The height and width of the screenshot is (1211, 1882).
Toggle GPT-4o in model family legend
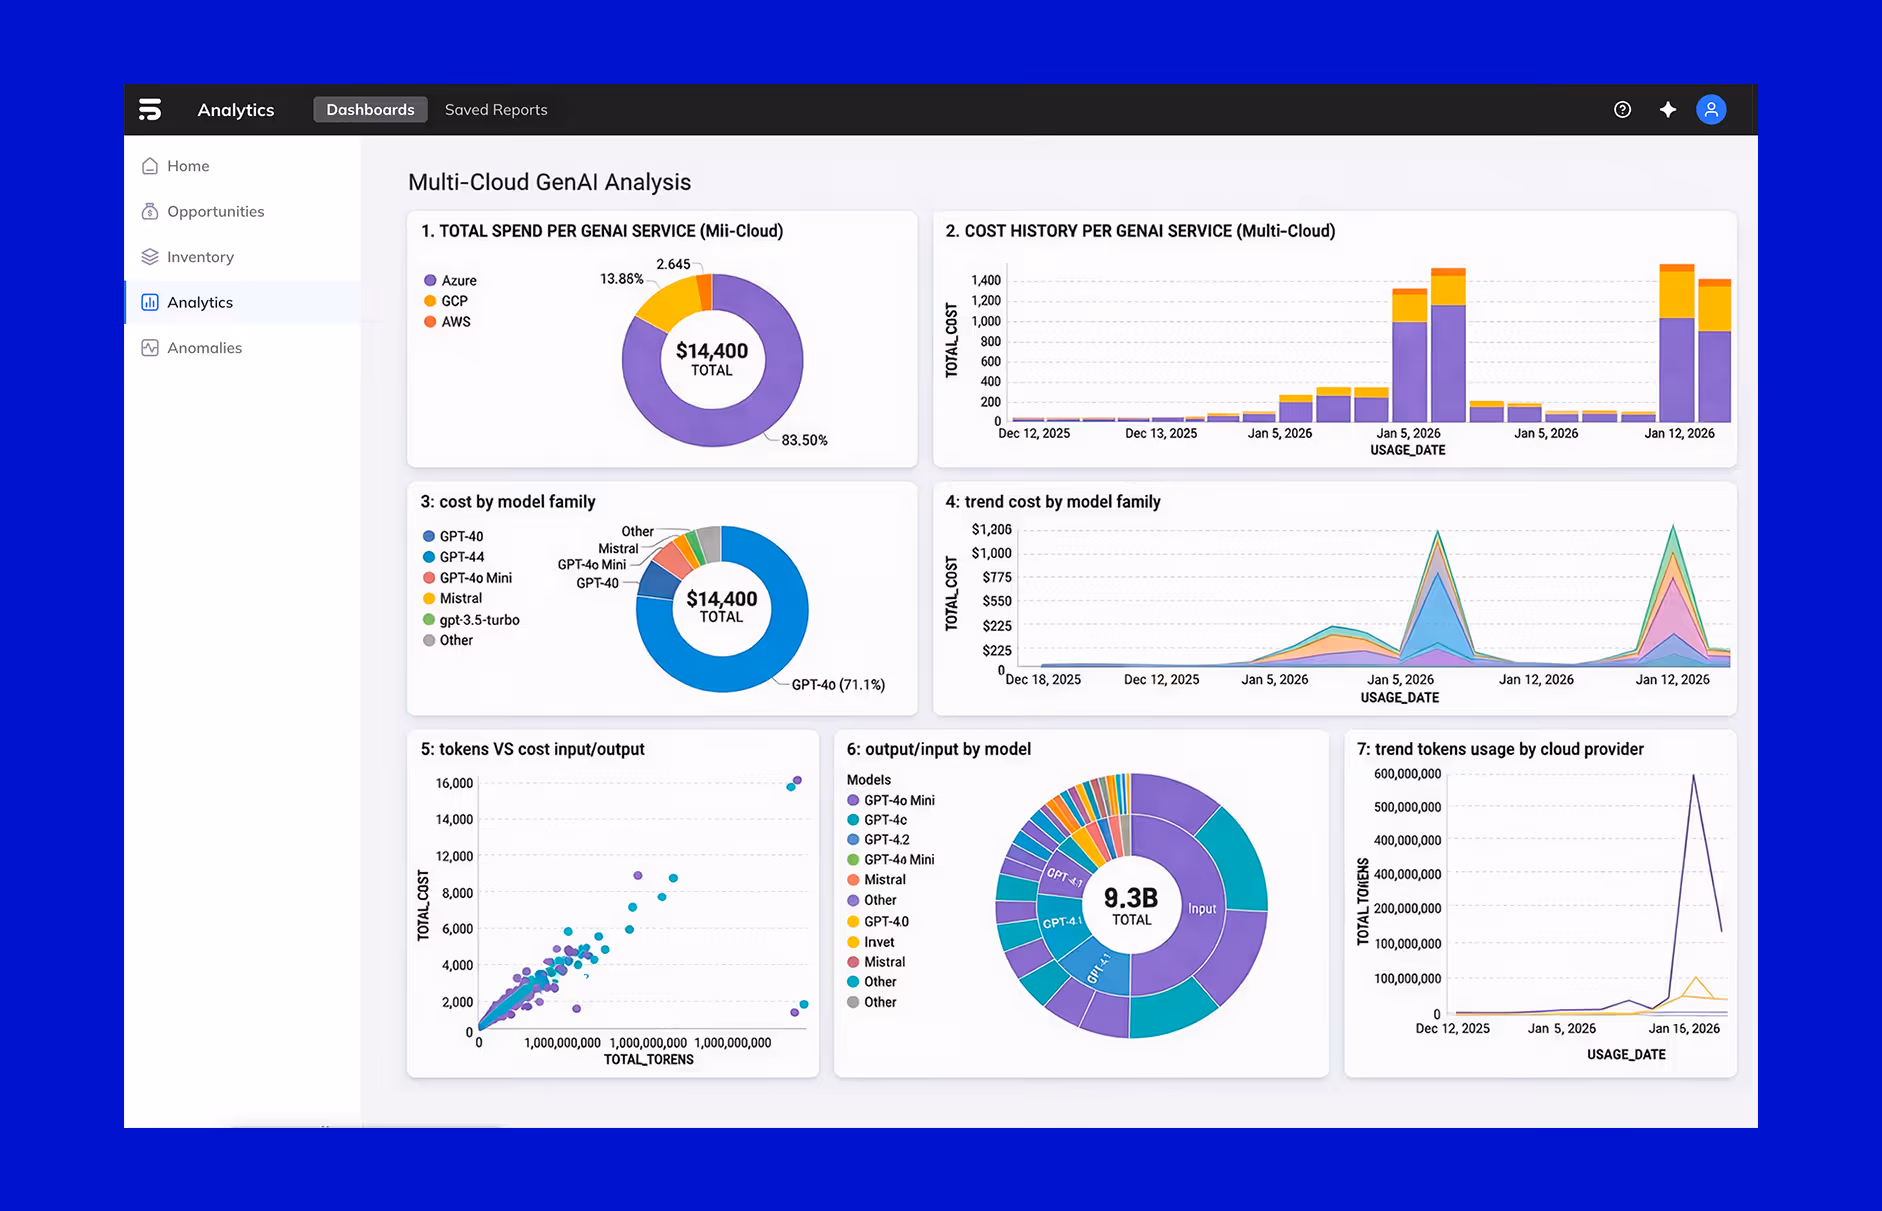click(455, 536)
